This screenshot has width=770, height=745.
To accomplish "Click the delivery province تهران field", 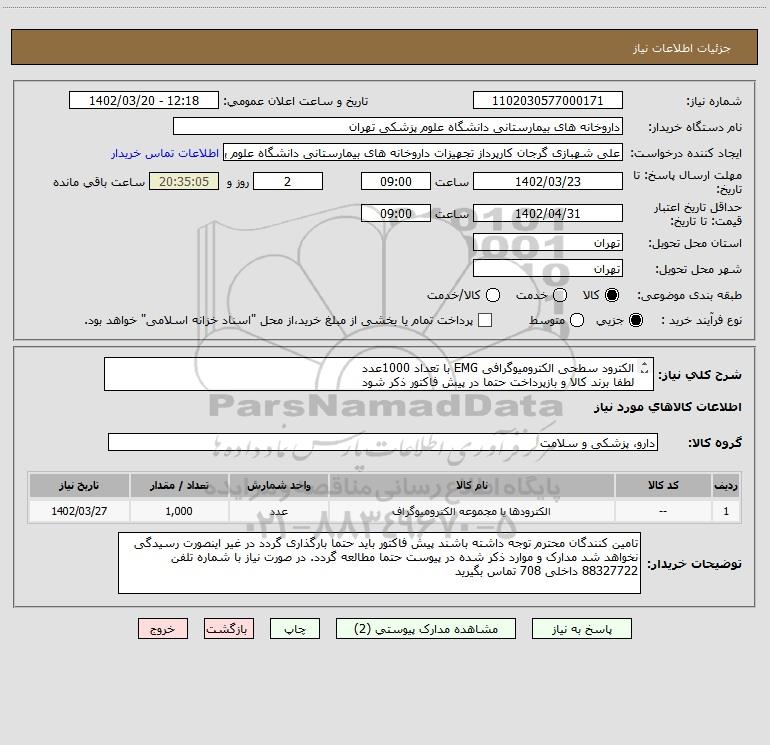I will (x=548, y=243).
